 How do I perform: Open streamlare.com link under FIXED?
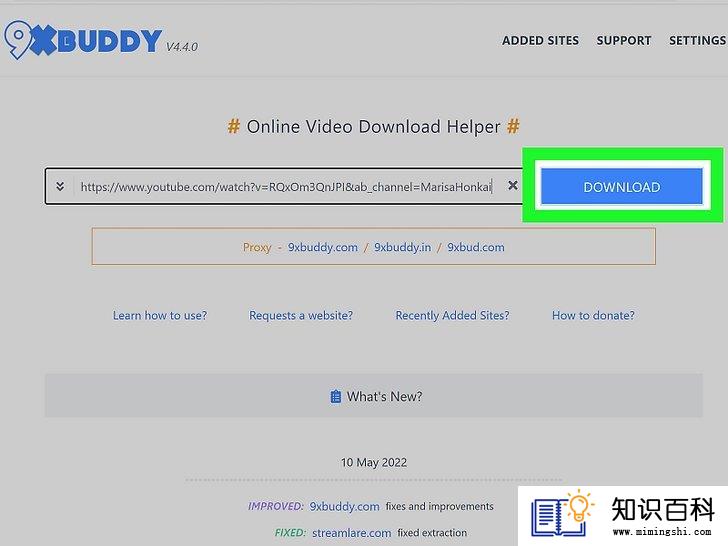pos(351,533)
